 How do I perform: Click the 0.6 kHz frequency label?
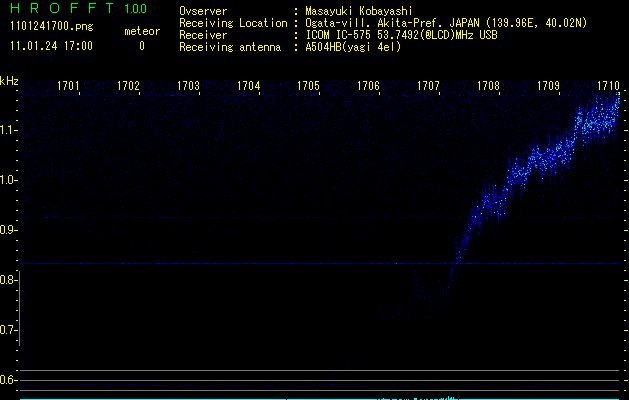click(8, 380)
